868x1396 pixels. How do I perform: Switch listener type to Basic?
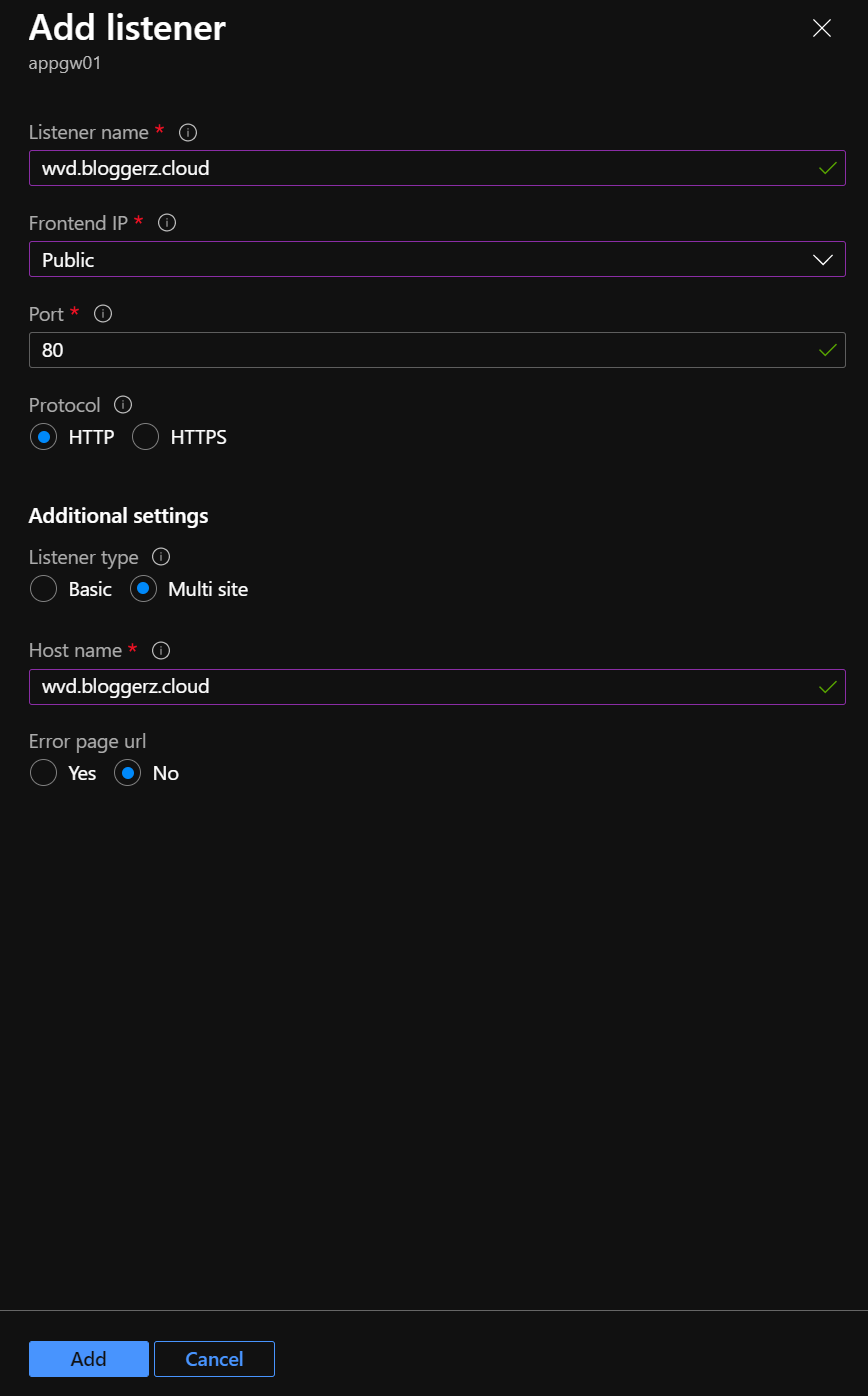tap(43, 589)
